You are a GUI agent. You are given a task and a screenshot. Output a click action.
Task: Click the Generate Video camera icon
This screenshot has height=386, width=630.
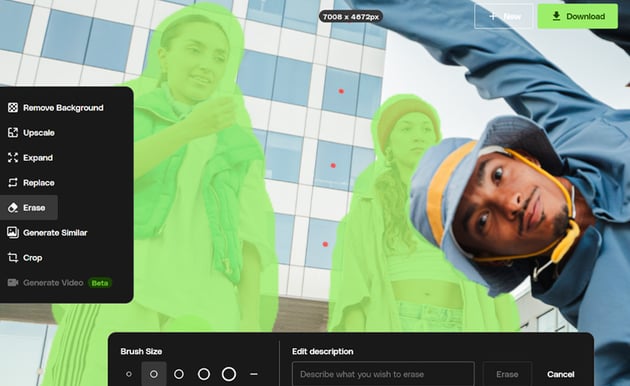(13, 283)
